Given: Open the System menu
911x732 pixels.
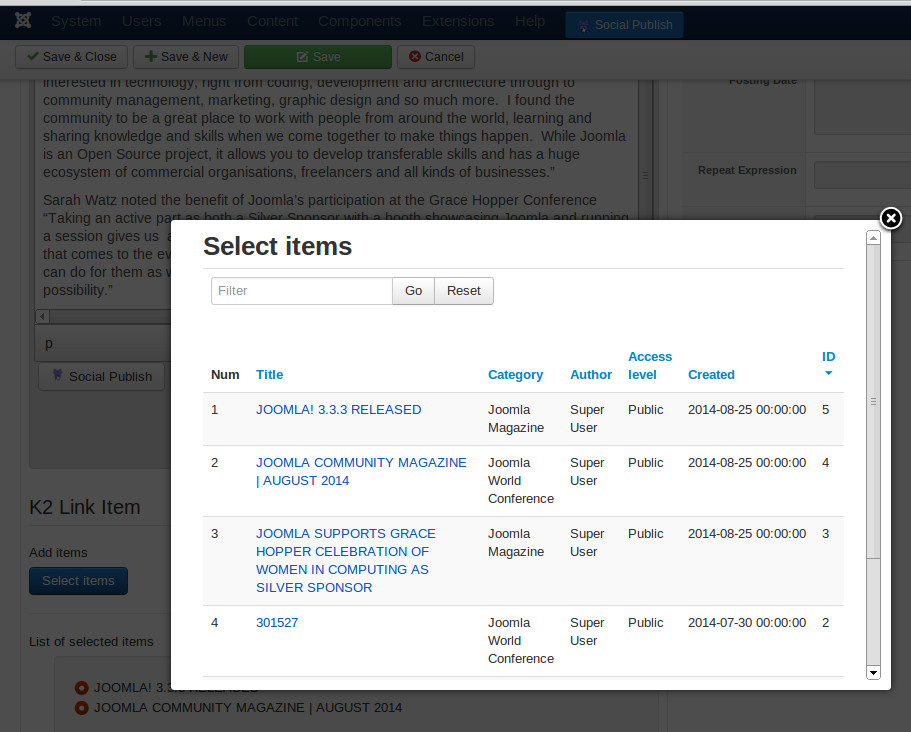Looking at the screenshot, I should click(x=76, y=21).
